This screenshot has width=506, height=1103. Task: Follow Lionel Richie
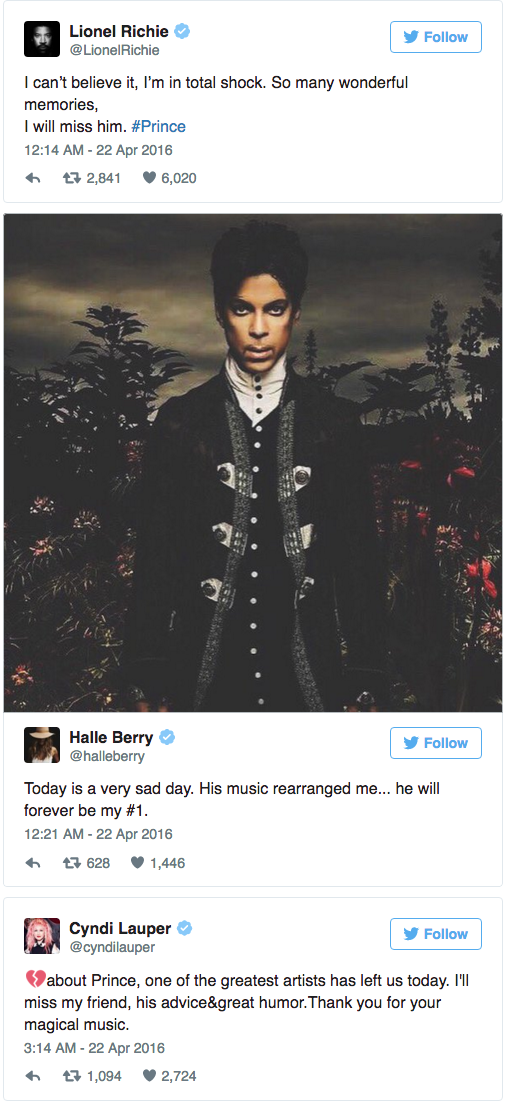(436, 37)
